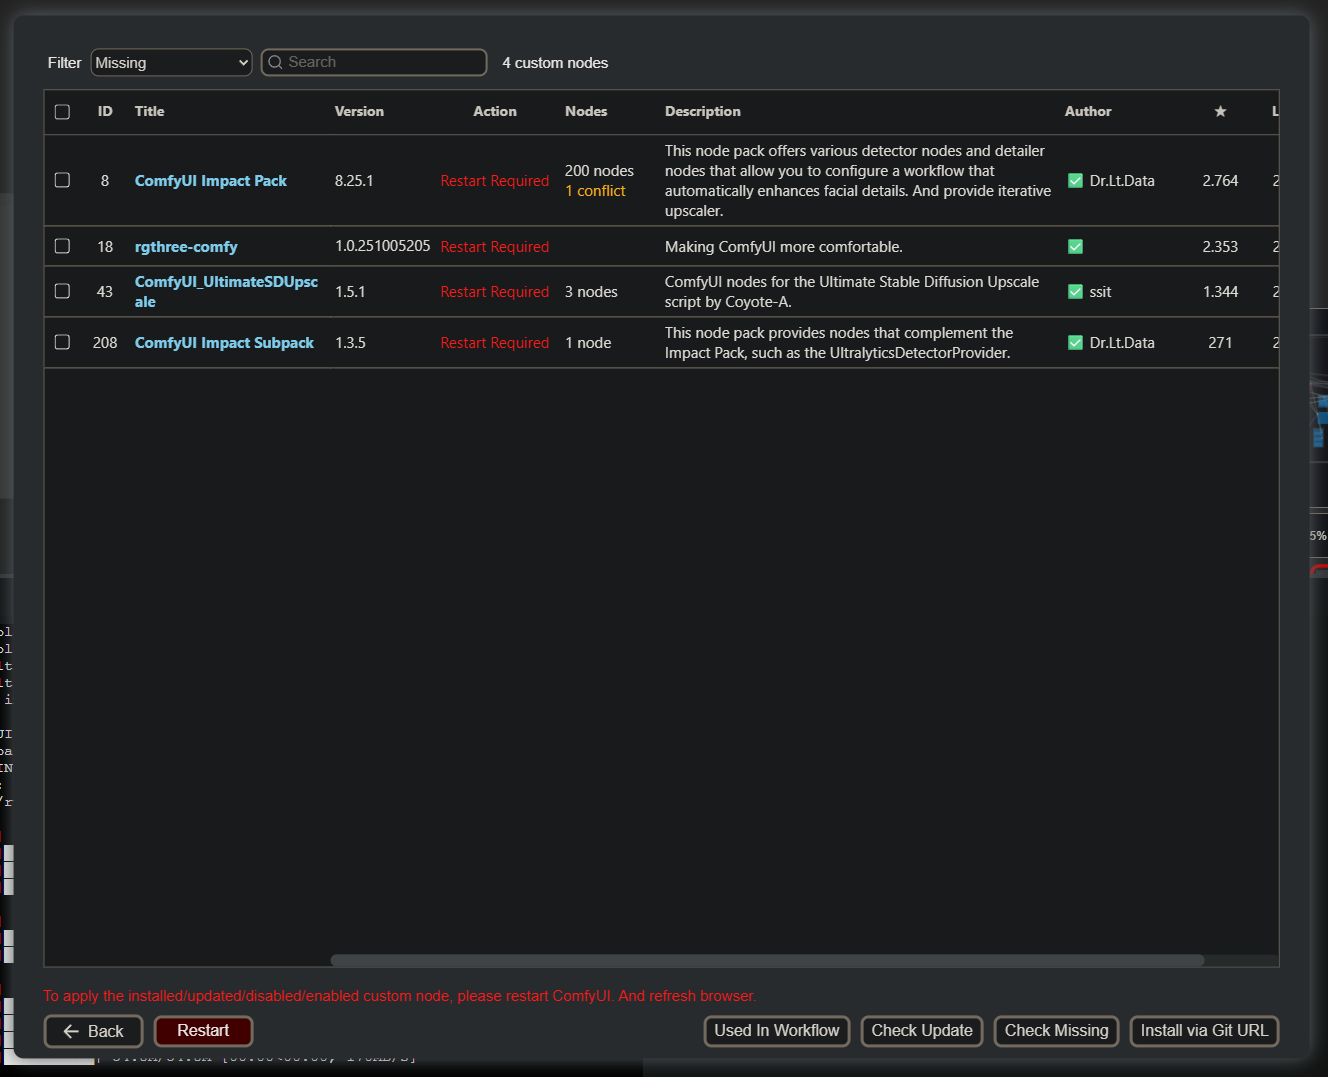Click the orange 1 conflict link
Image resolution: width=1328 pixels, height=1077 pixels.
point(595,191)
